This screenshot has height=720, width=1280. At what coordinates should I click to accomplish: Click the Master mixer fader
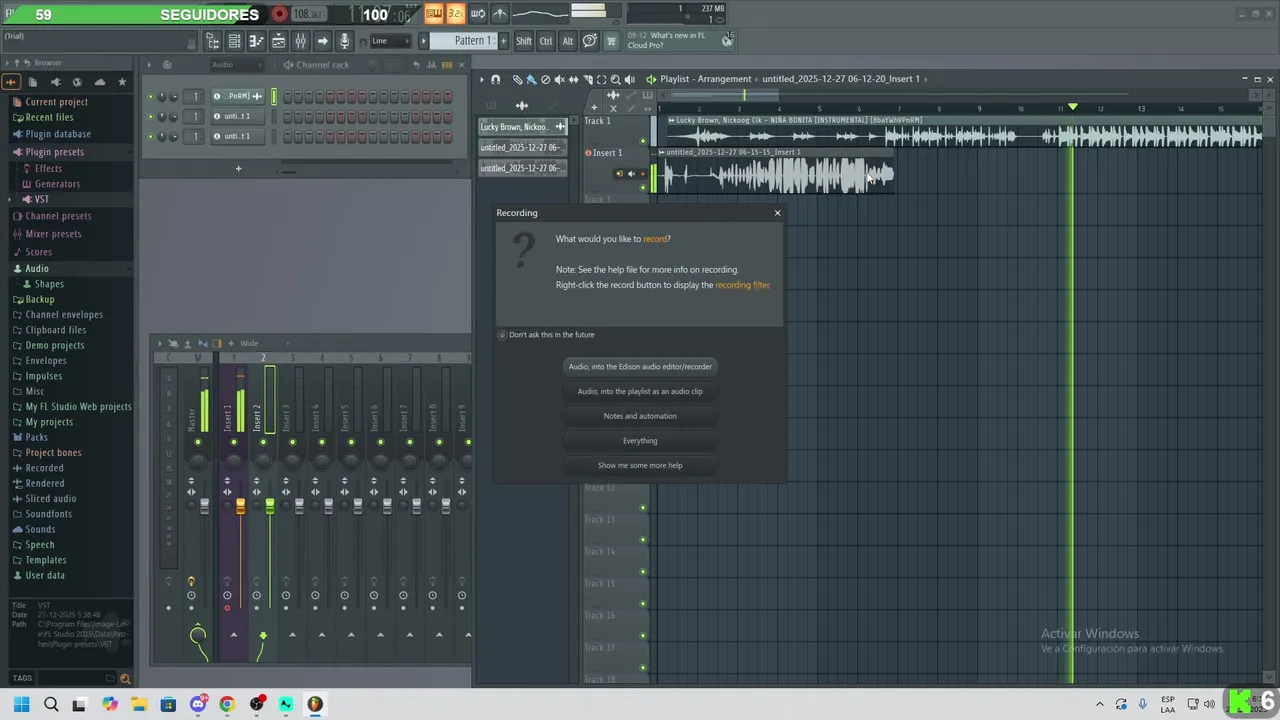pos(204,506)
